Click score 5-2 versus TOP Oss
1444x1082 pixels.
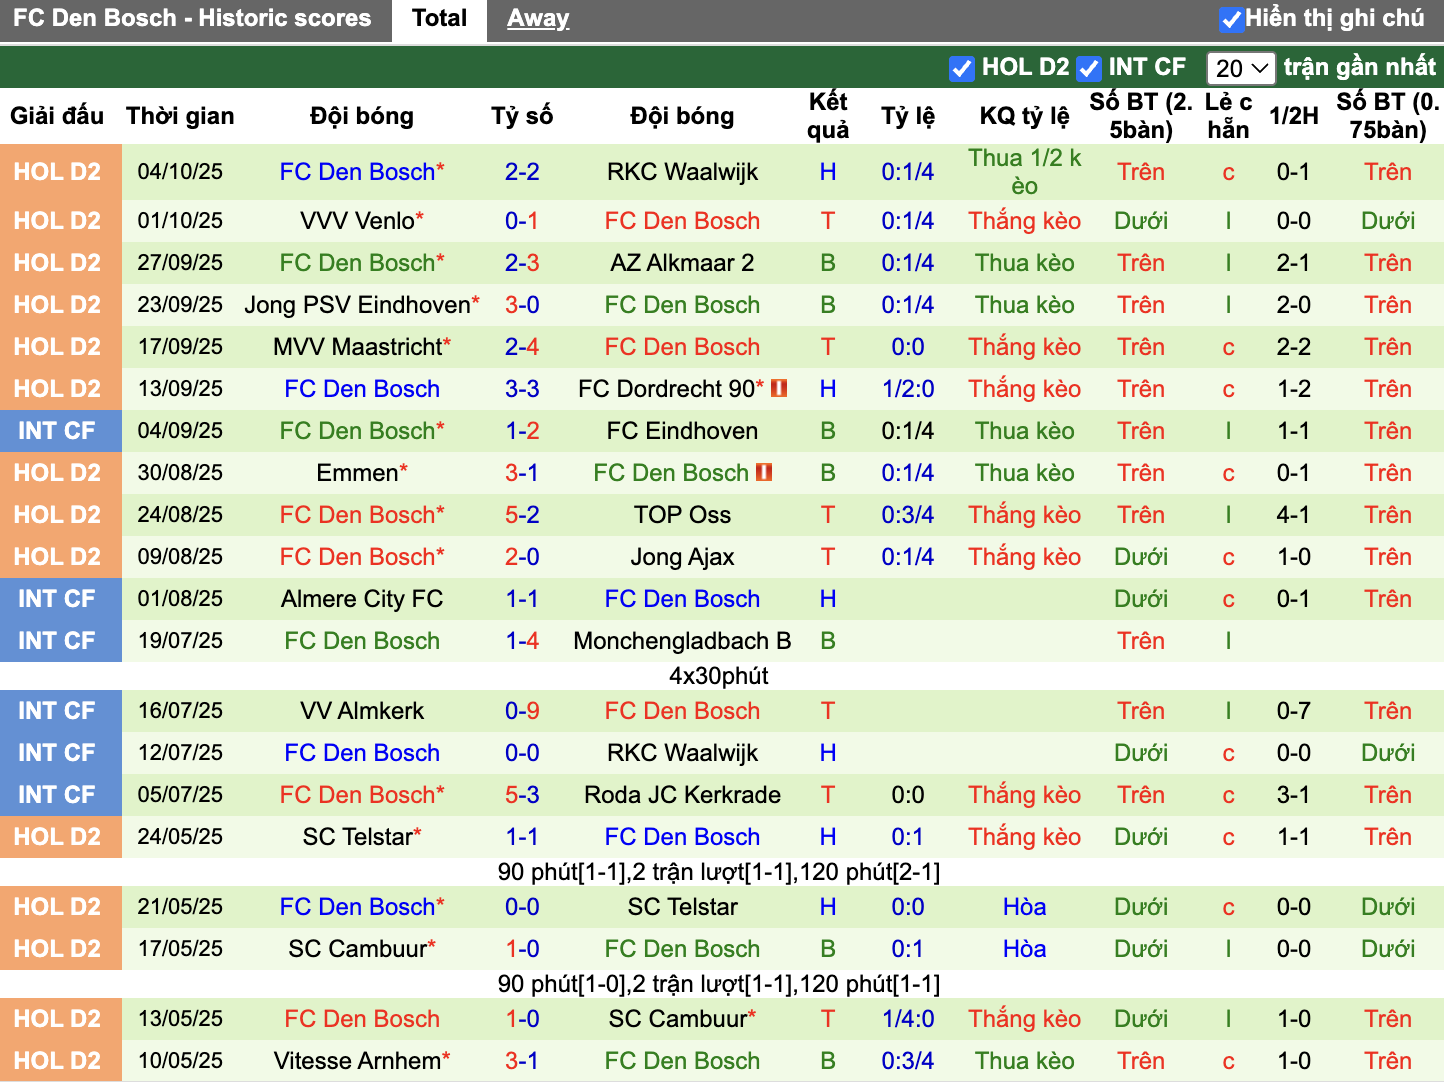pos(522,515)
